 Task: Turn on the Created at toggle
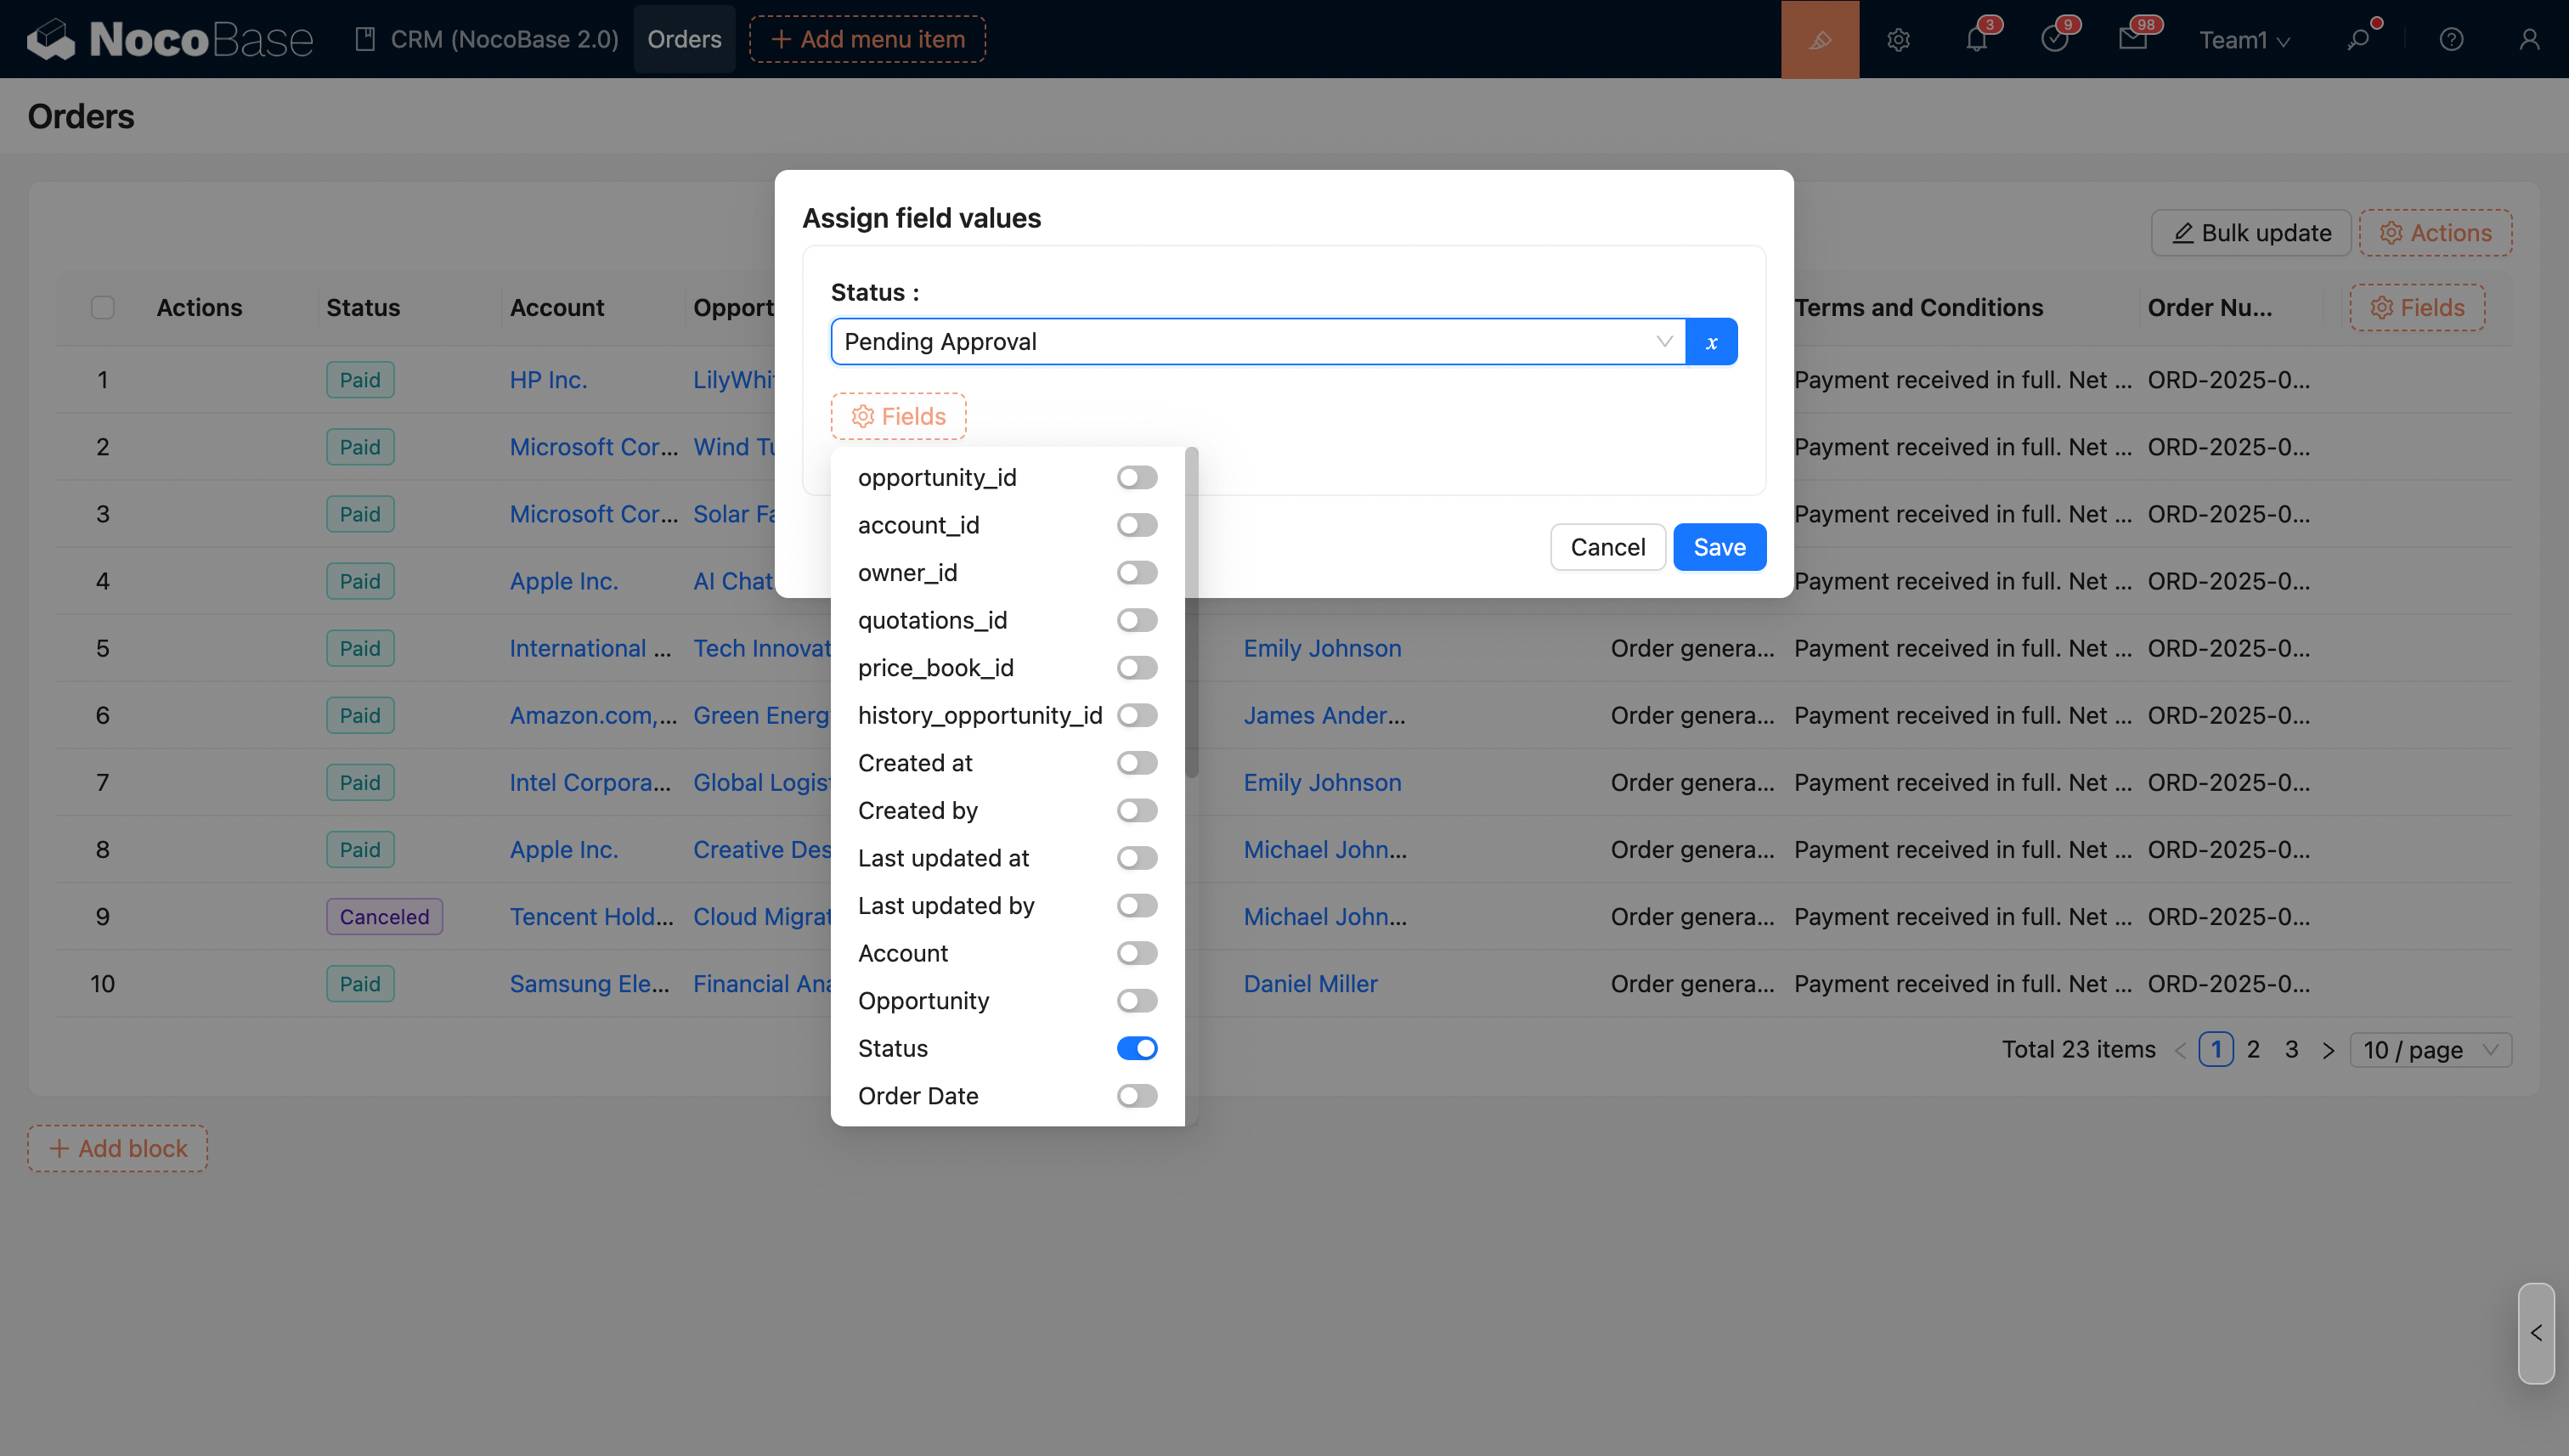(x=1136, y=763)
